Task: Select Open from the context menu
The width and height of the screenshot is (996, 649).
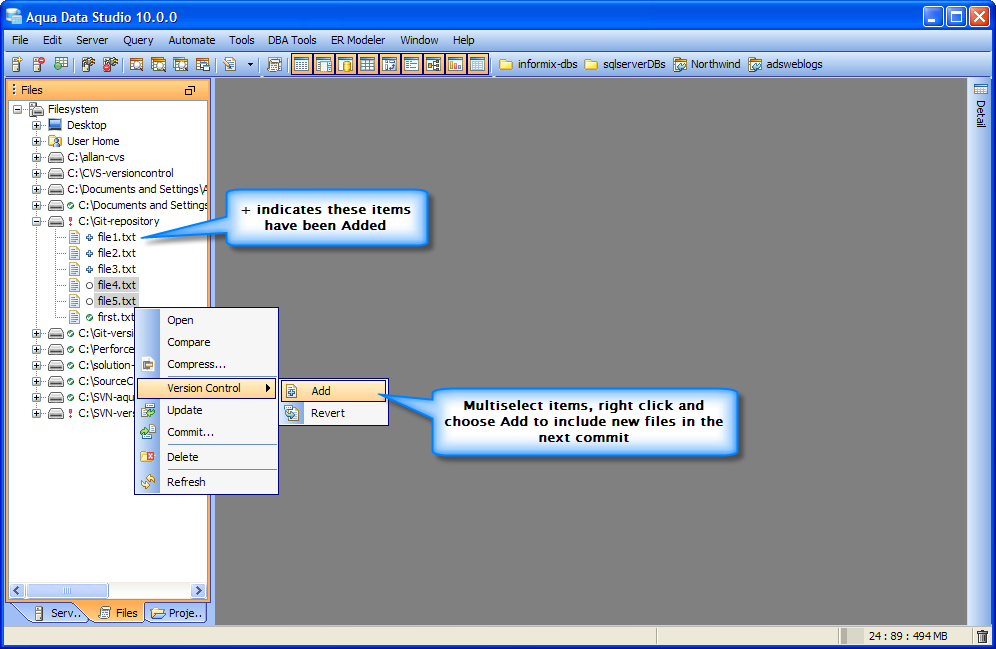Action: click(206, 320)
